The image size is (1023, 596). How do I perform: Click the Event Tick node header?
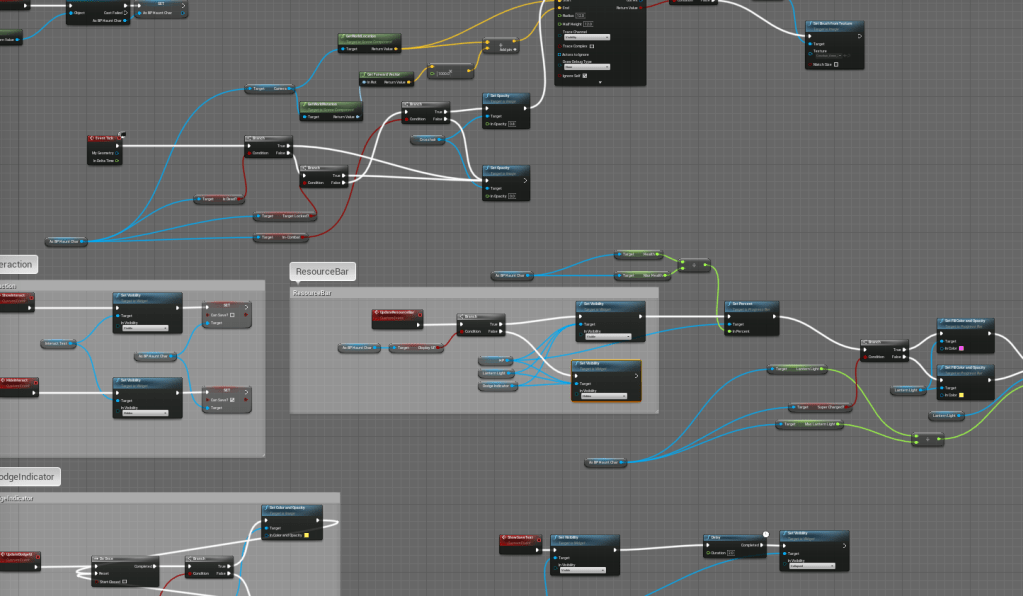click(x=104, y=138)
